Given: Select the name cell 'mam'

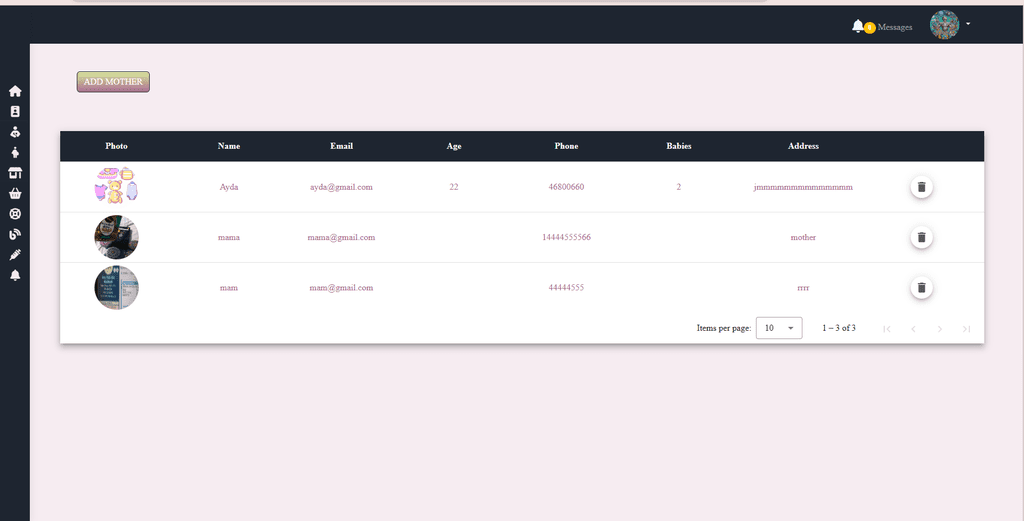Looking at the screenshot, I should point(229,287).
